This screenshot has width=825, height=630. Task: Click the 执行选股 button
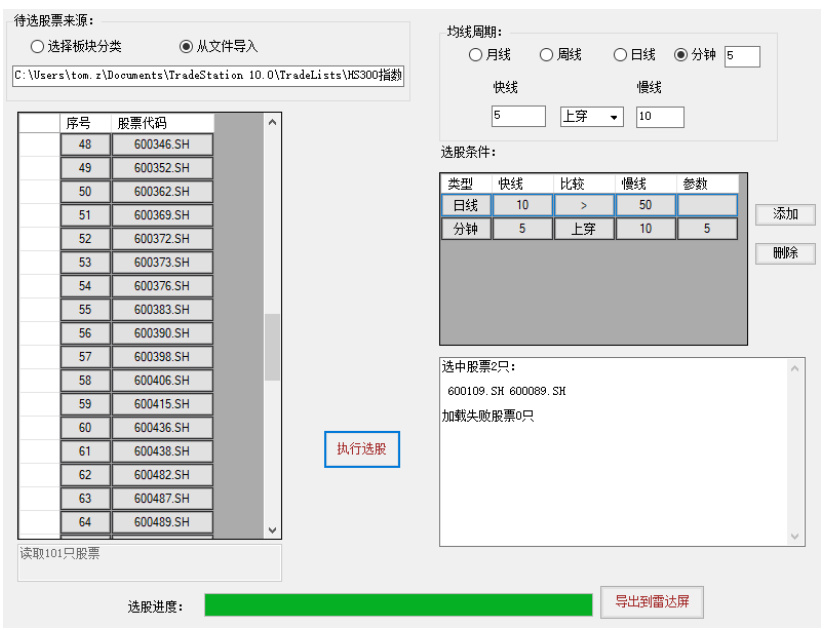click(362, 449)
